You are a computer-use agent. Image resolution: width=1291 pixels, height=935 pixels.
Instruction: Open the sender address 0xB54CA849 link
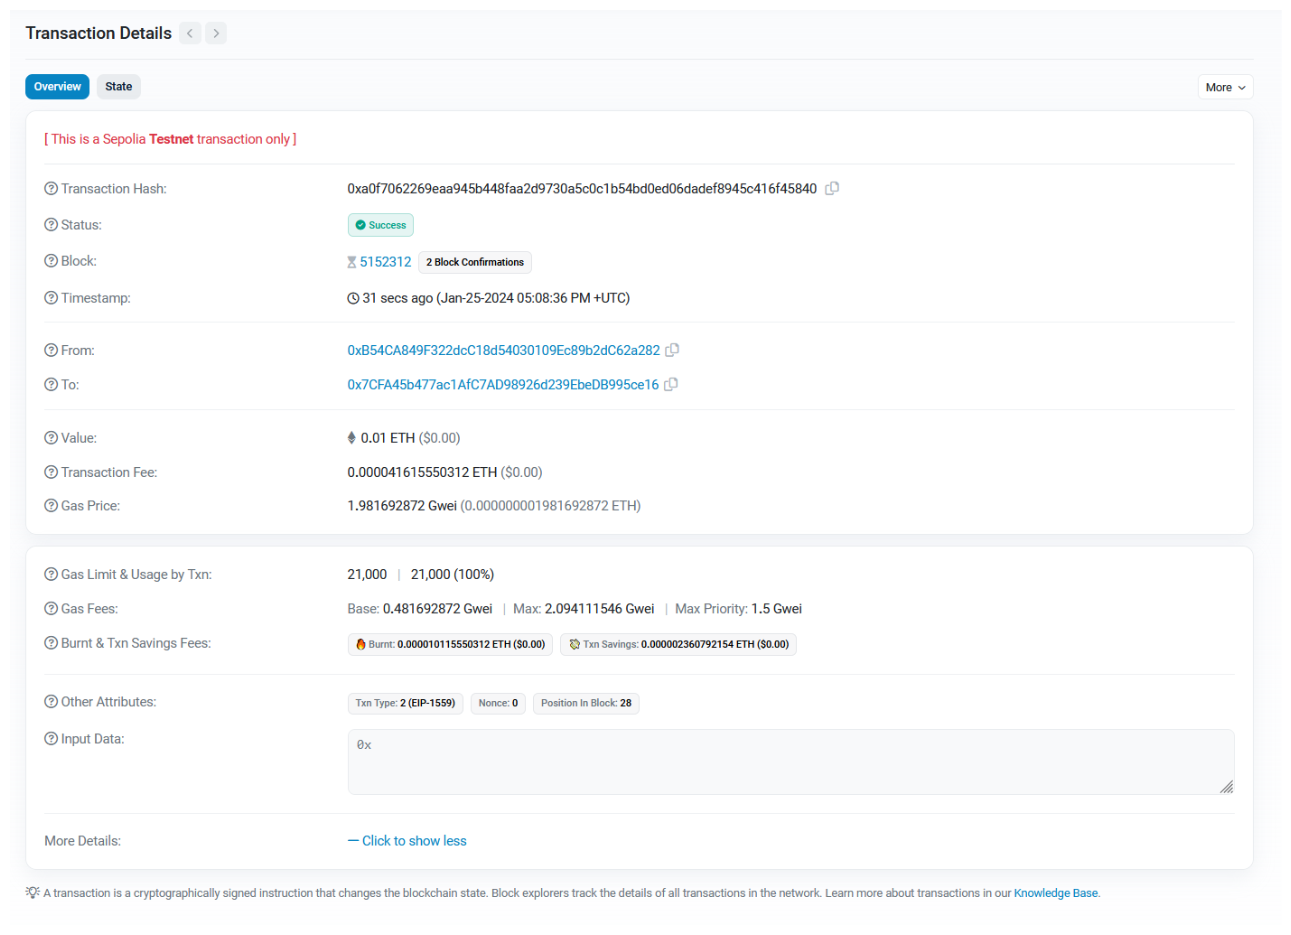click(x=503, y=350)
